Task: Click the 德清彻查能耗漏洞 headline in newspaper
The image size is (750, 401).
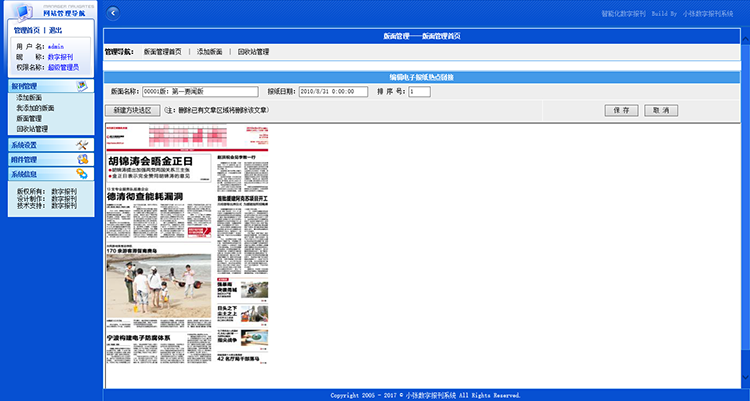Action: point(144,197)
